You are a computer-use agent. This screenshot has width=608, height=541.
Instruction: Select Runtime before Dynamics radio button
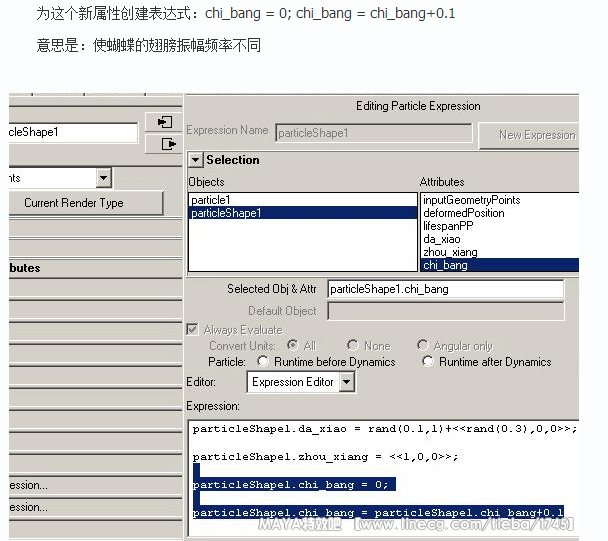(x=263, y=362)
